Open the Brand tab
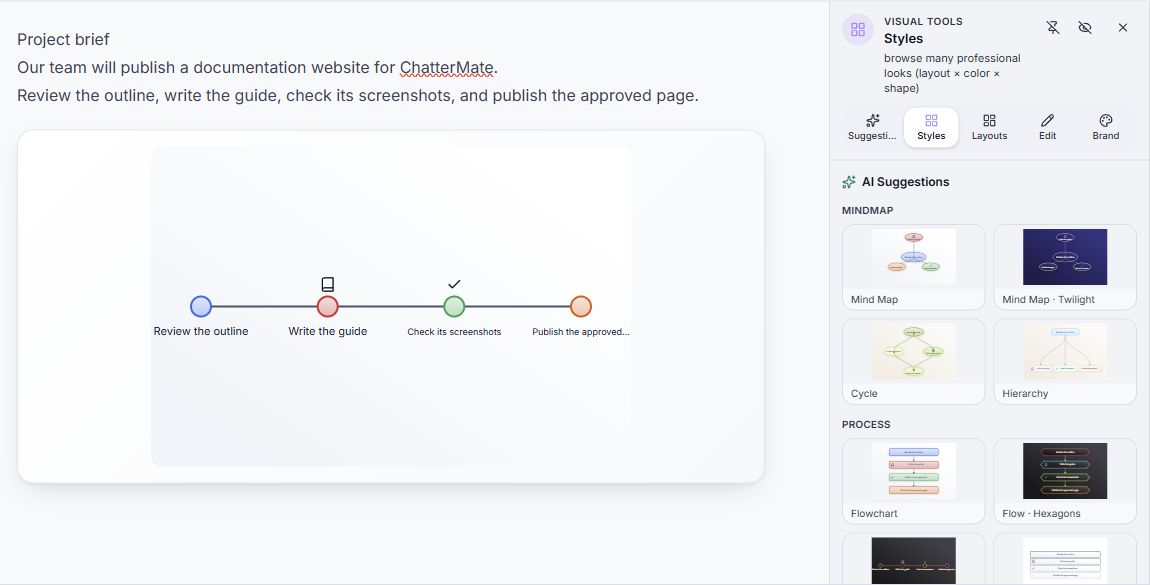The image size is (1150, 585). point(1105,128)
